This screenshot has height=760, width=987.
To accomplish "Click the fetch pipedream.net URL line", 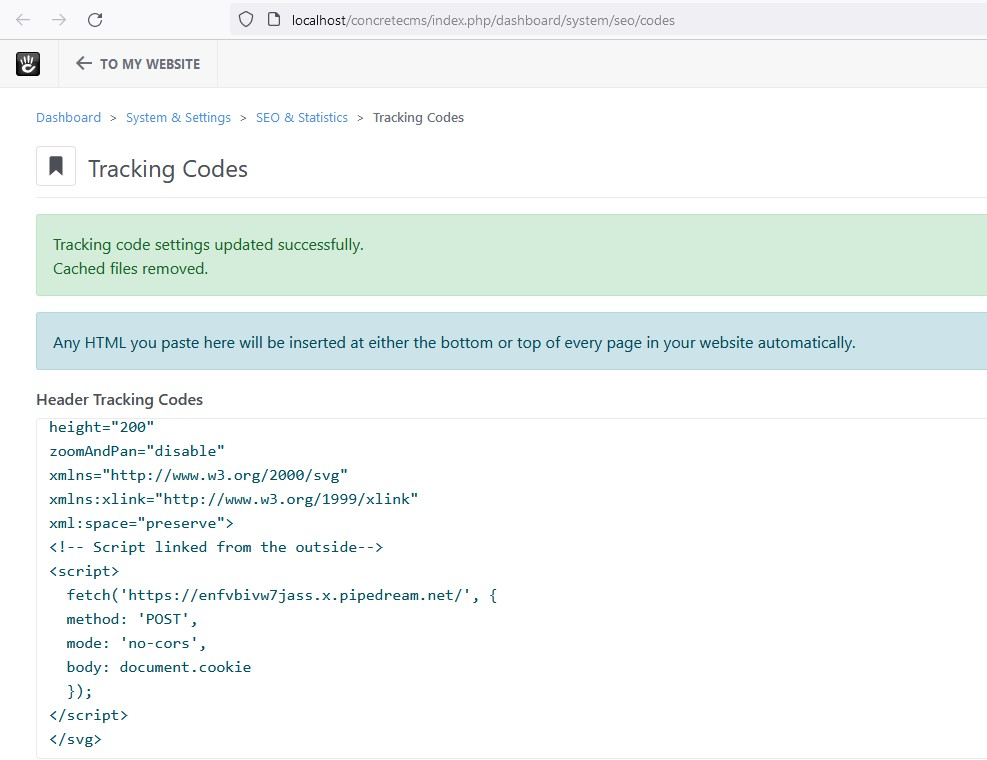I will 281,595.
